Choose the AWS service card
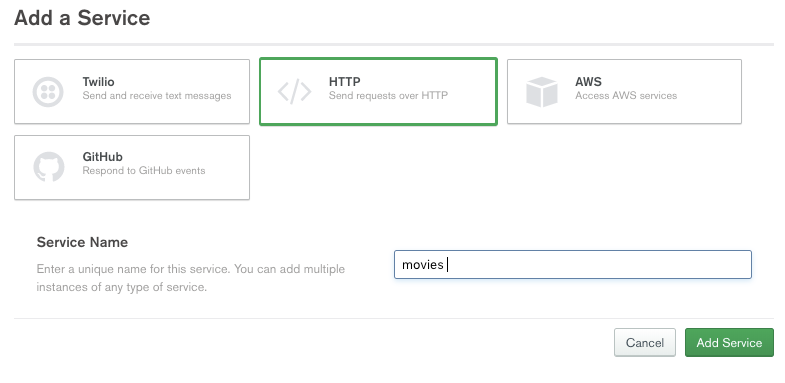The image size is (785, 383). 624,92
